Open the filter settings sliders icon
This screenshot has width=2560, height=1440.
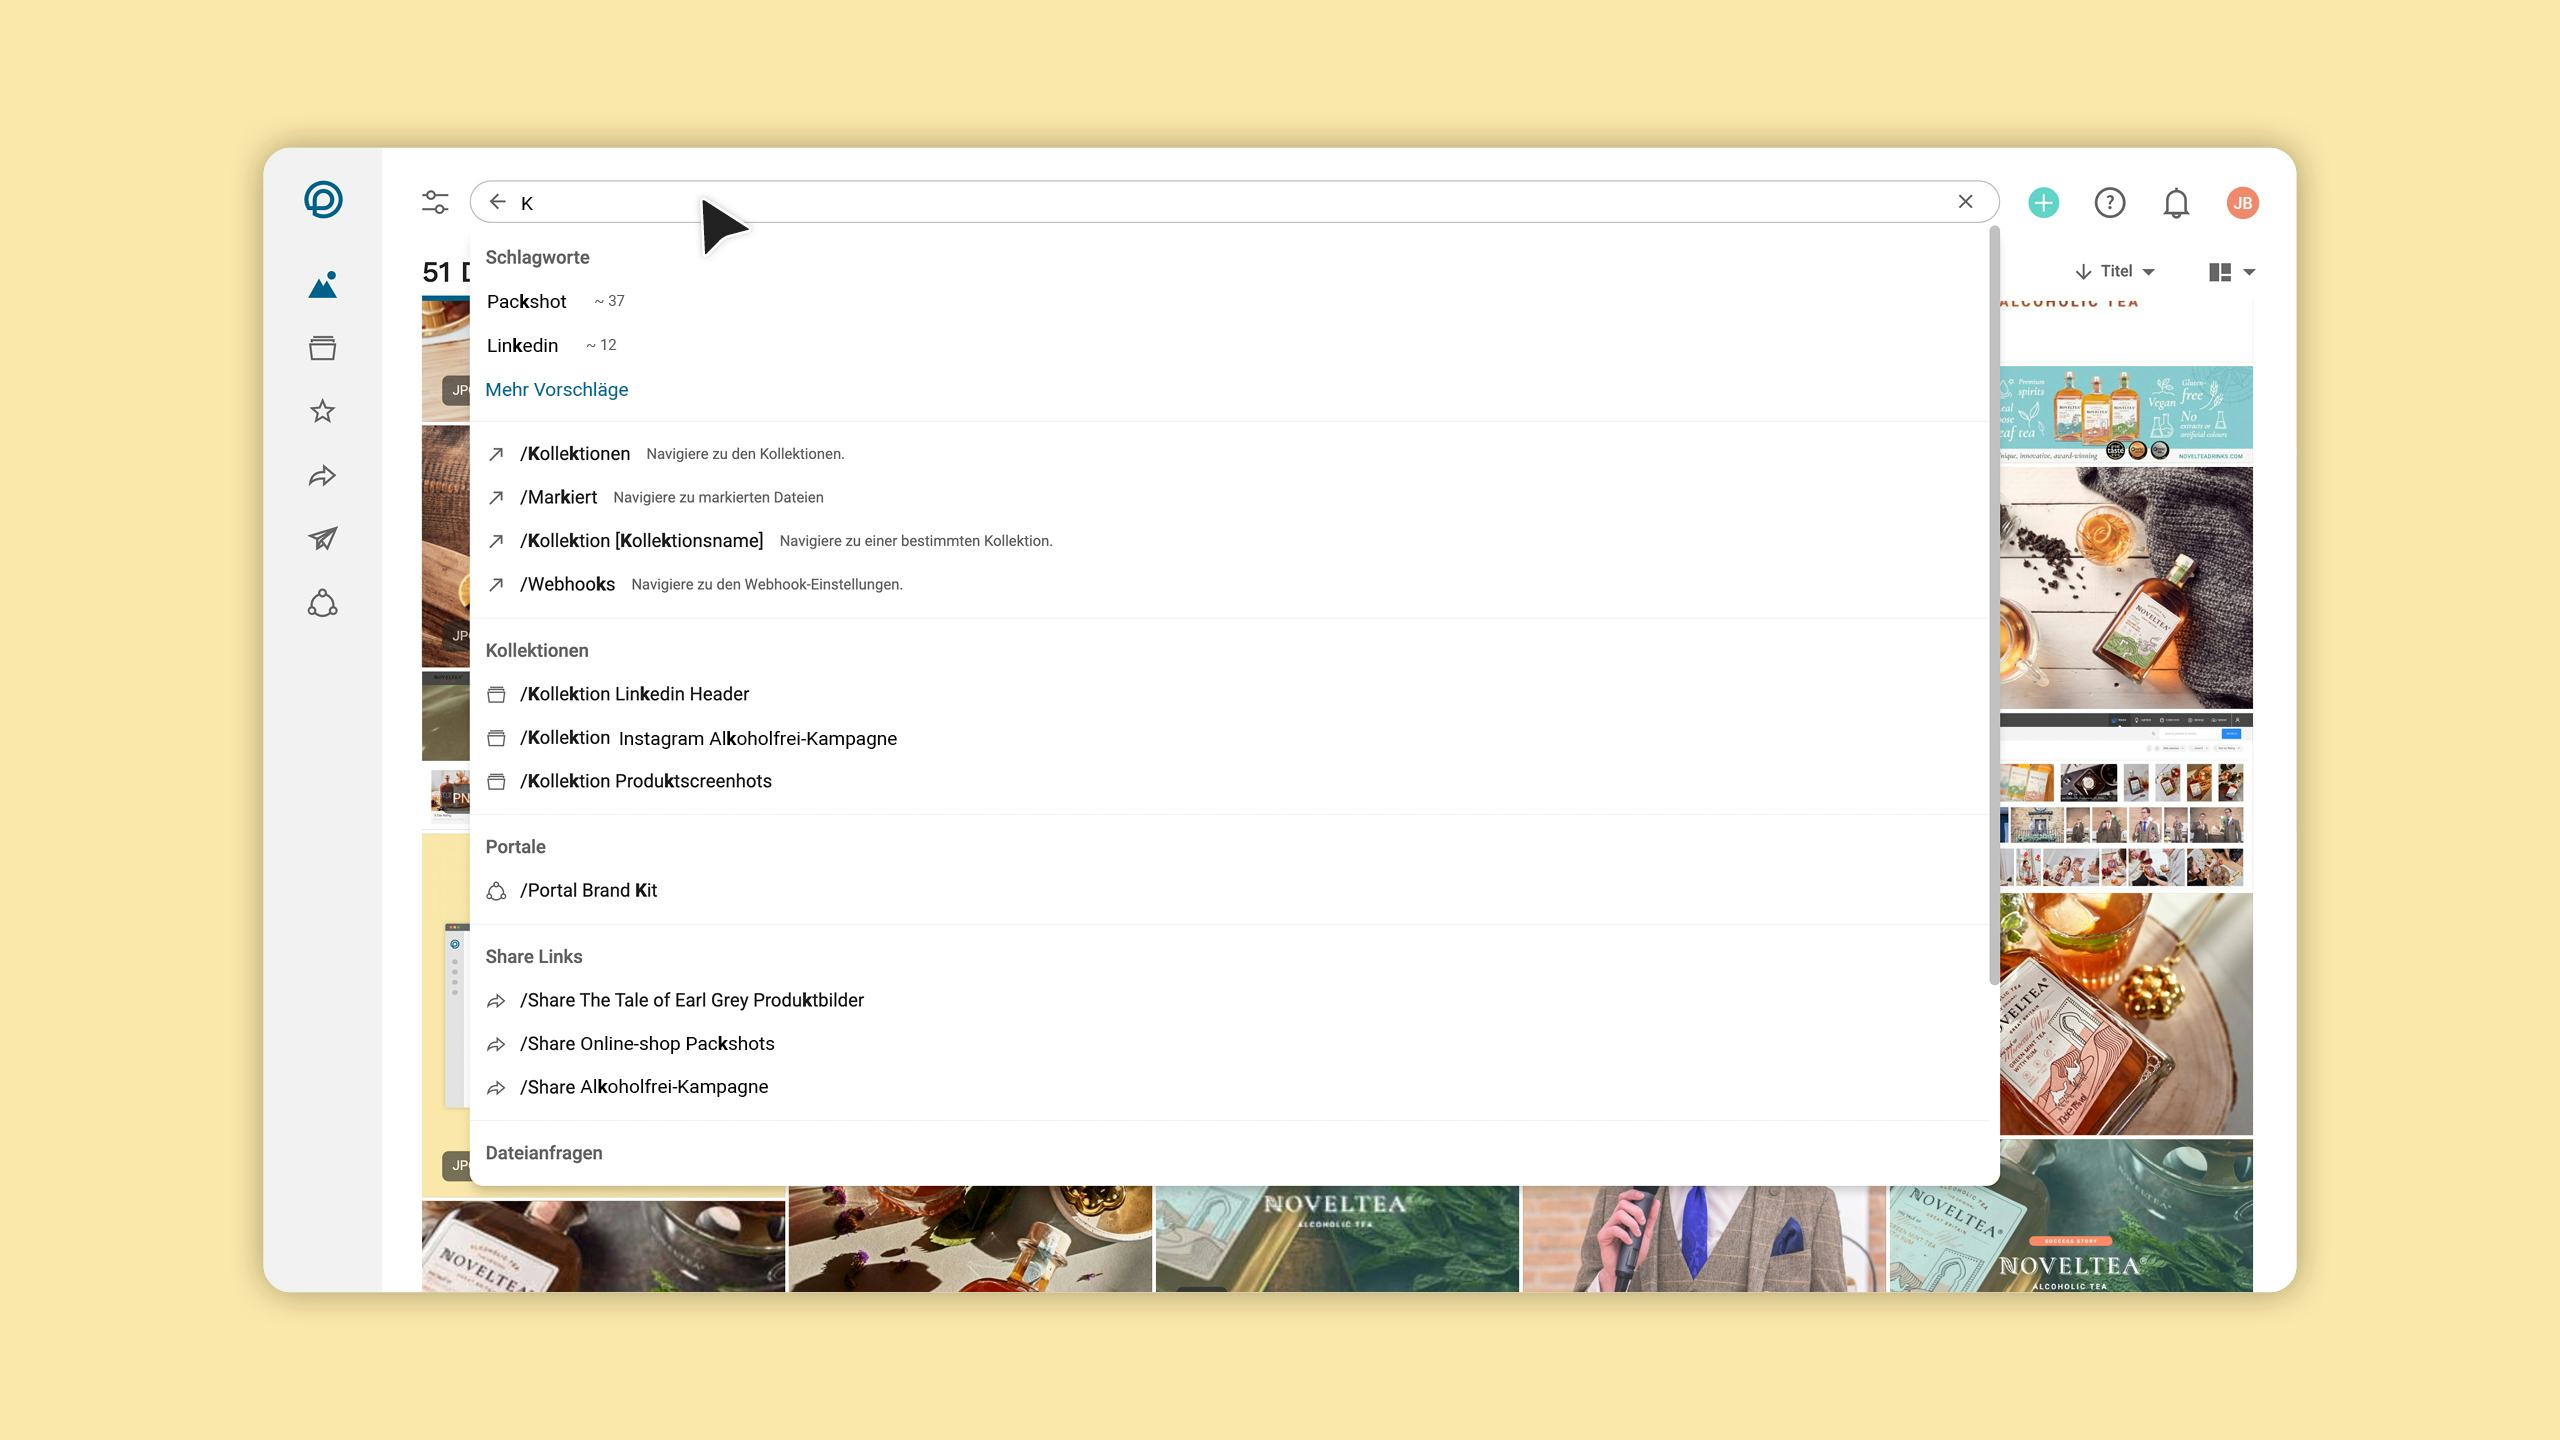tap(435, 202)
